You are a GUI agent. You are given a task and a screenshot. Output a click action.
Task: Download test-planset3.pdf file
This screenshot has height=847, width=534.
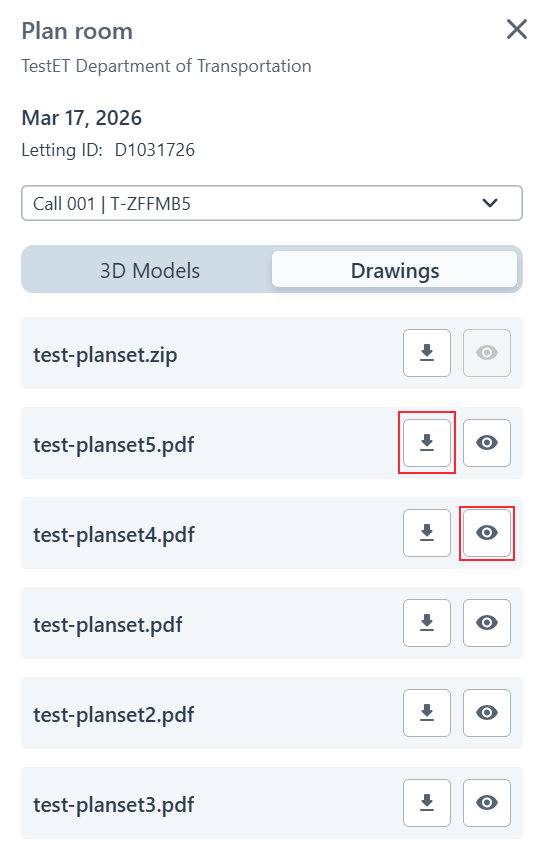(x=427, y=803)
